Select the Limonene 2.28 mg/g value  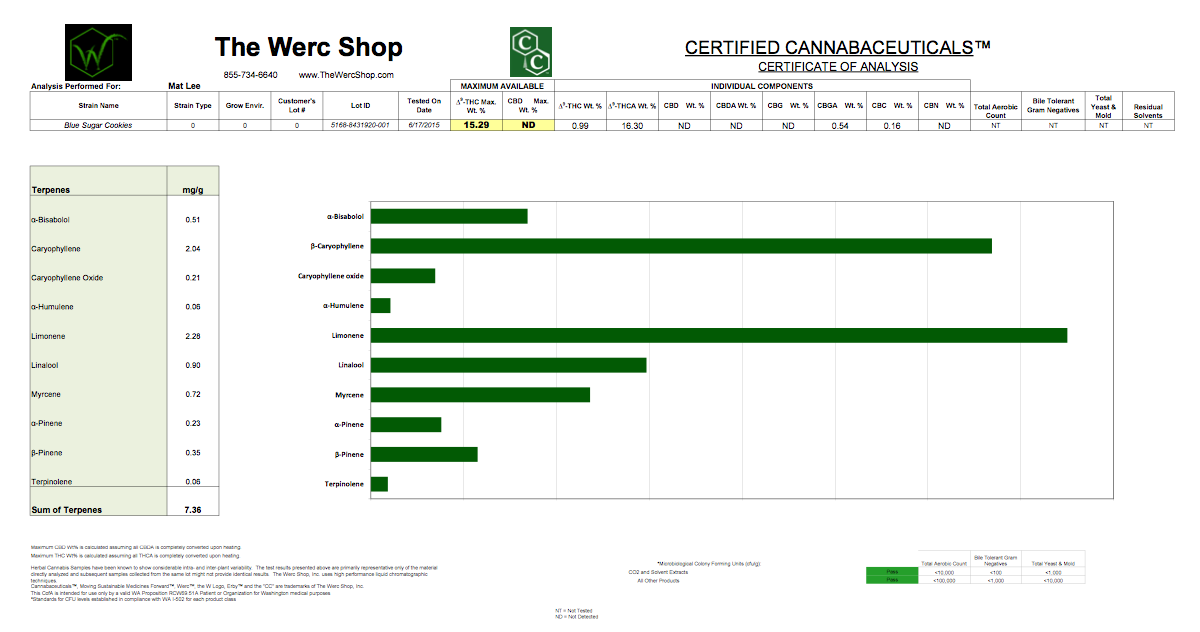[x=193, y=337]
